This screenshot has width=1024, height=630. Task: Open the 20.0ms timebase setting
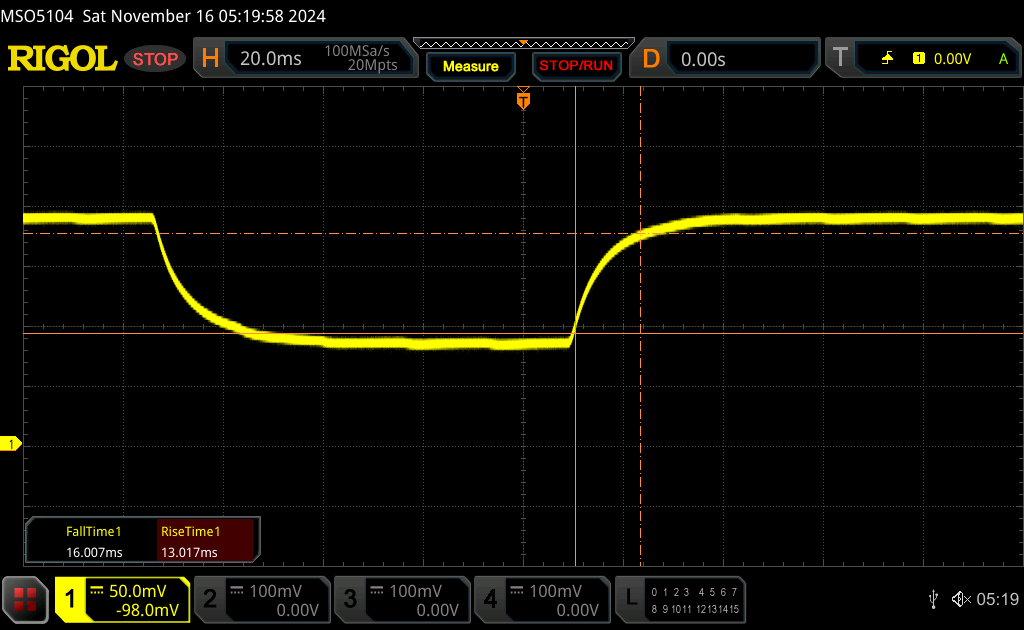coord(270,59)
